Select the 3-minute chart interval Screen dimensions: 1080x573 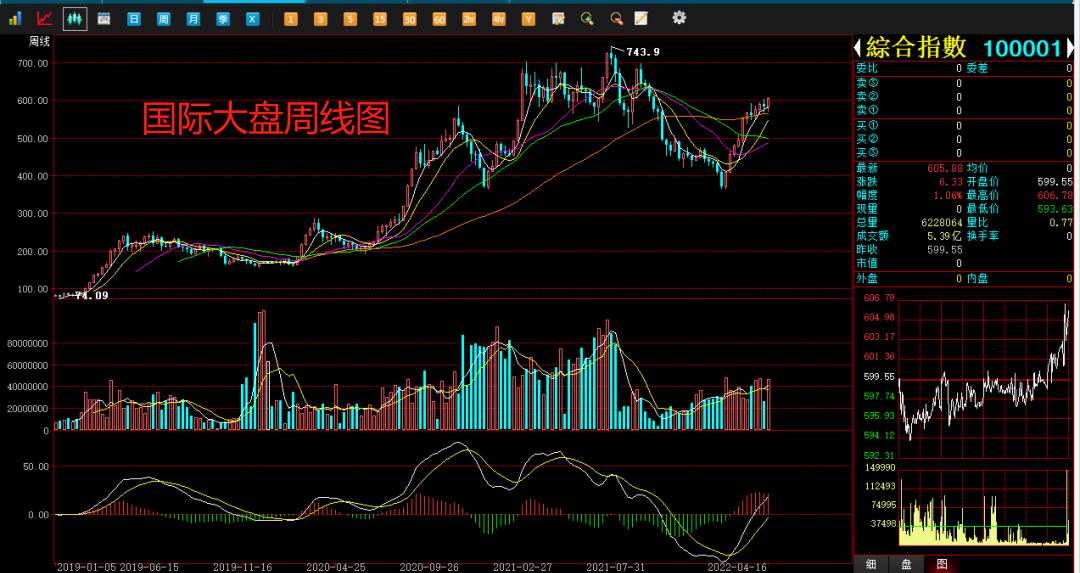(320, 19)
